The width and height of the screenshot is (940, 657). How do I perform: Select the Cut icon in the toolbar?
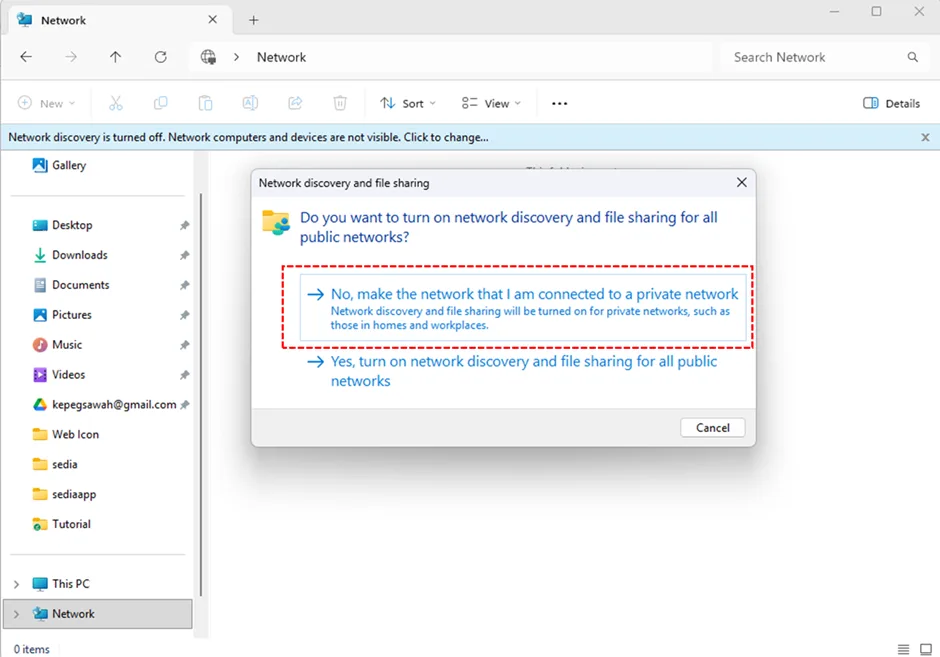coord(116,103)
